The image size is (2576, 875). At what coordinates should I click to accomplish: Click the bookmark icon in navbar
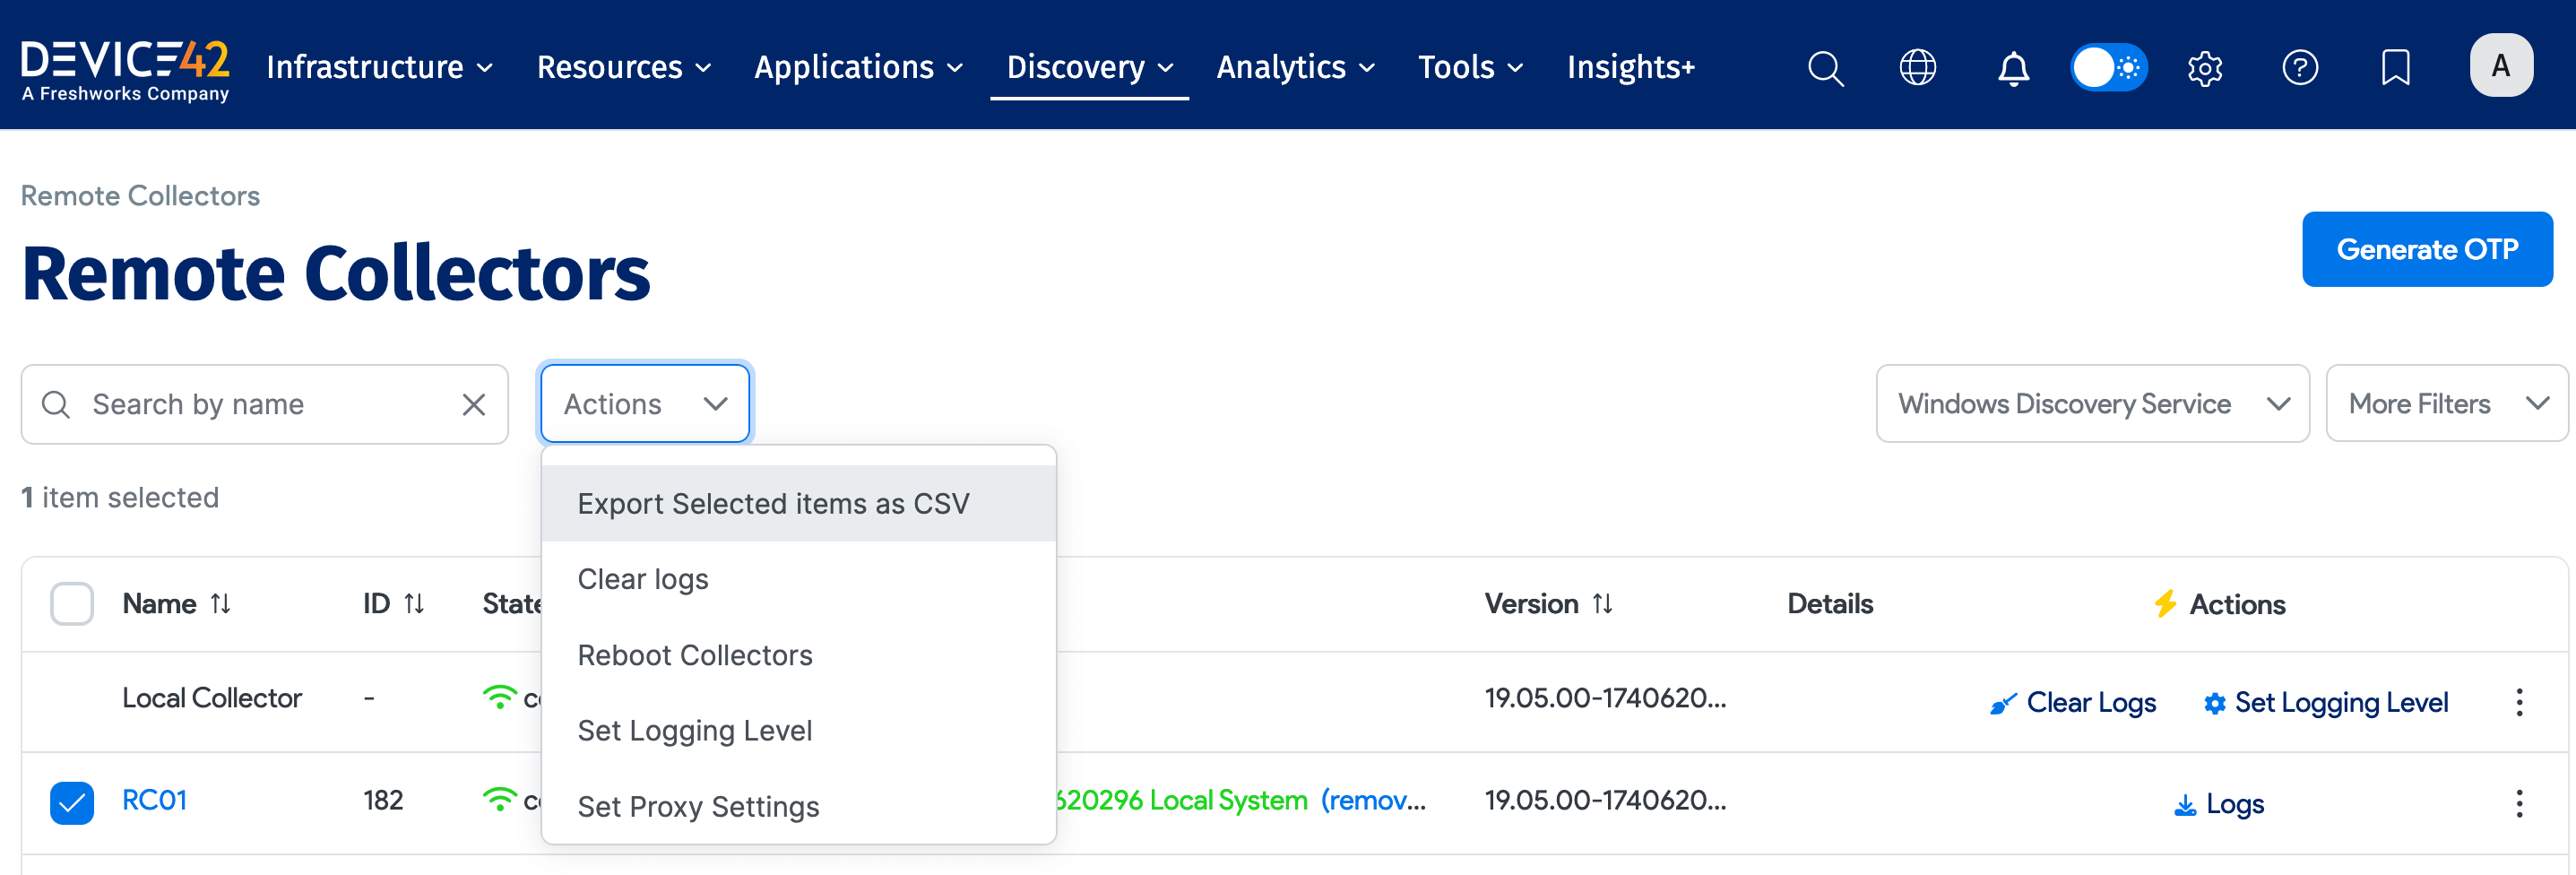[2395, 67]
